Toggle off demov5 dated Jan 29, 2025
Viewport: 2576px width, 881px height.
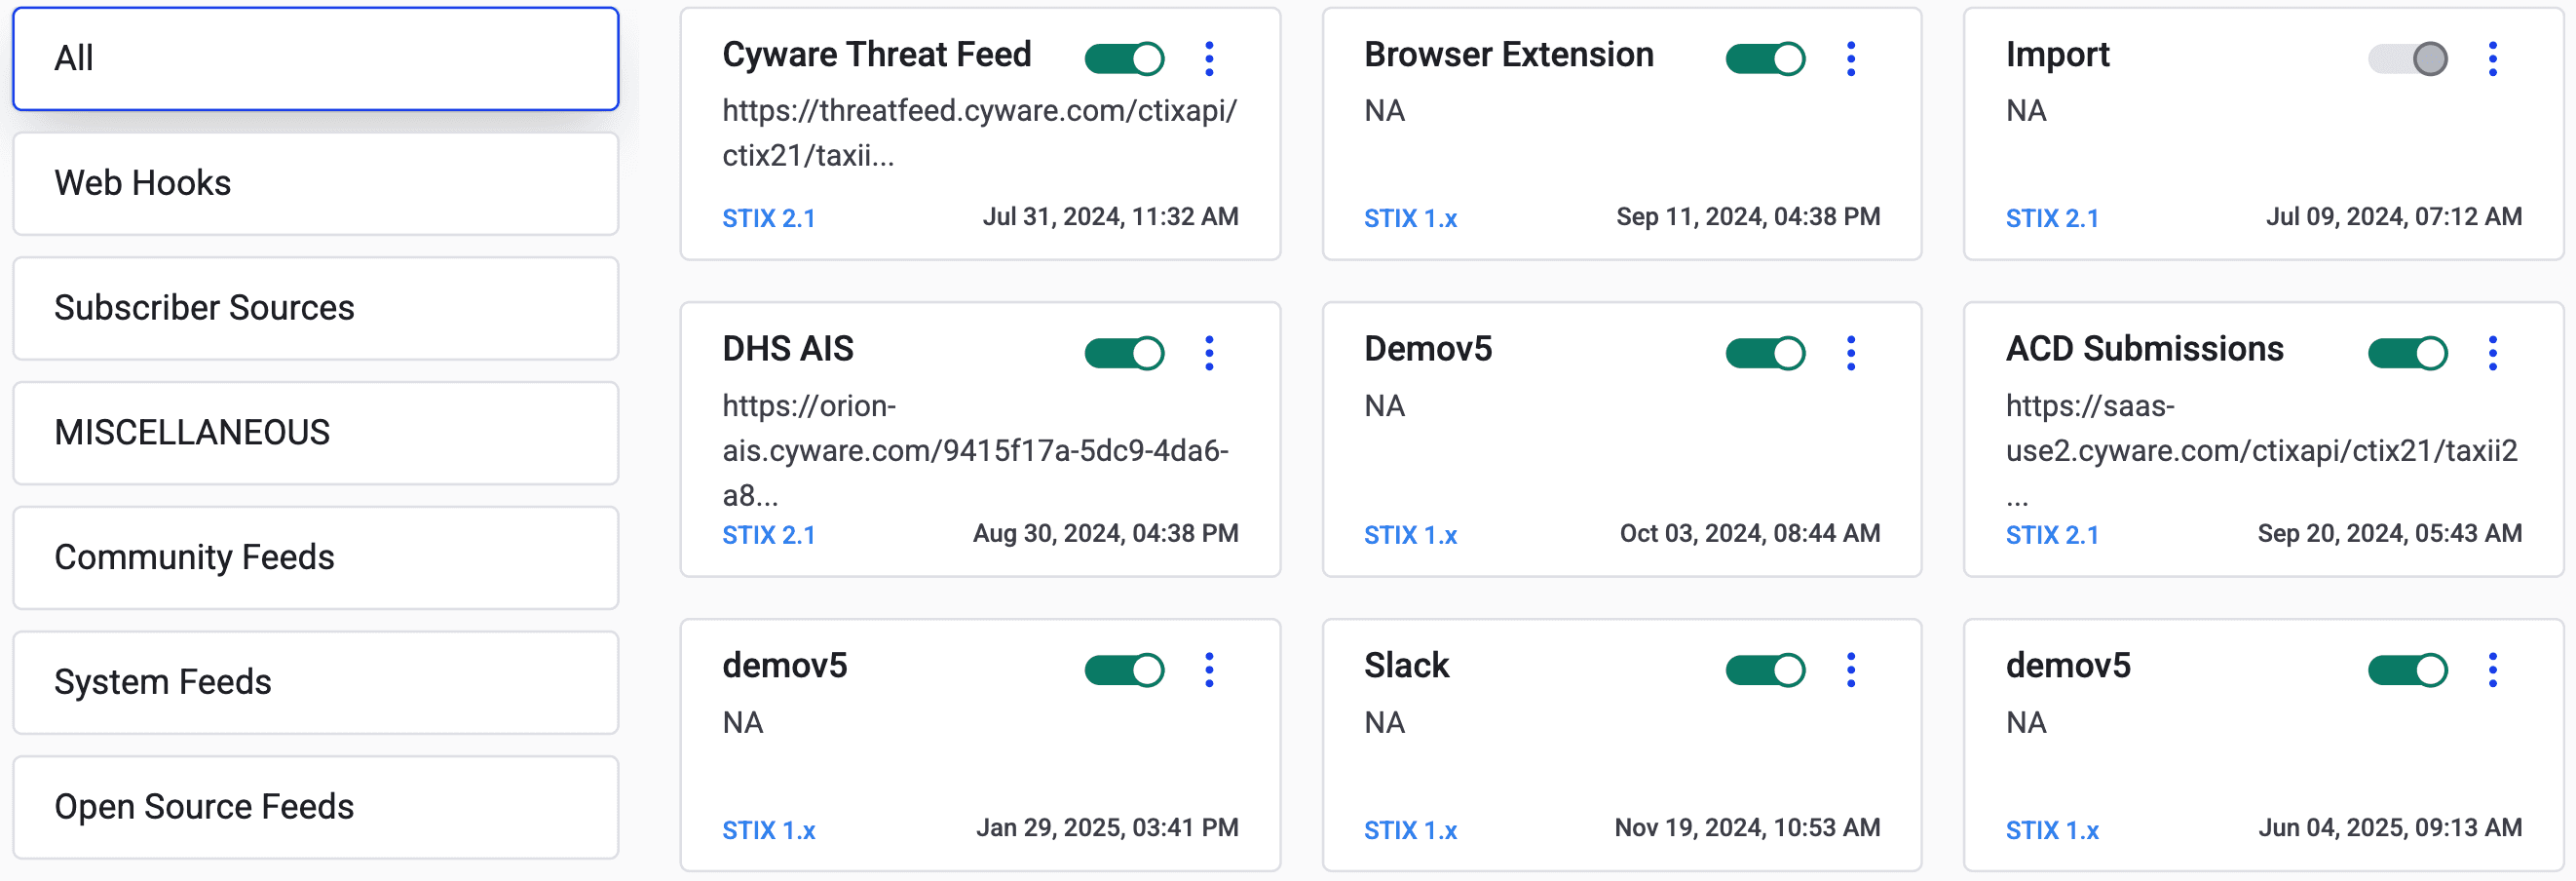click(1124, 670)
